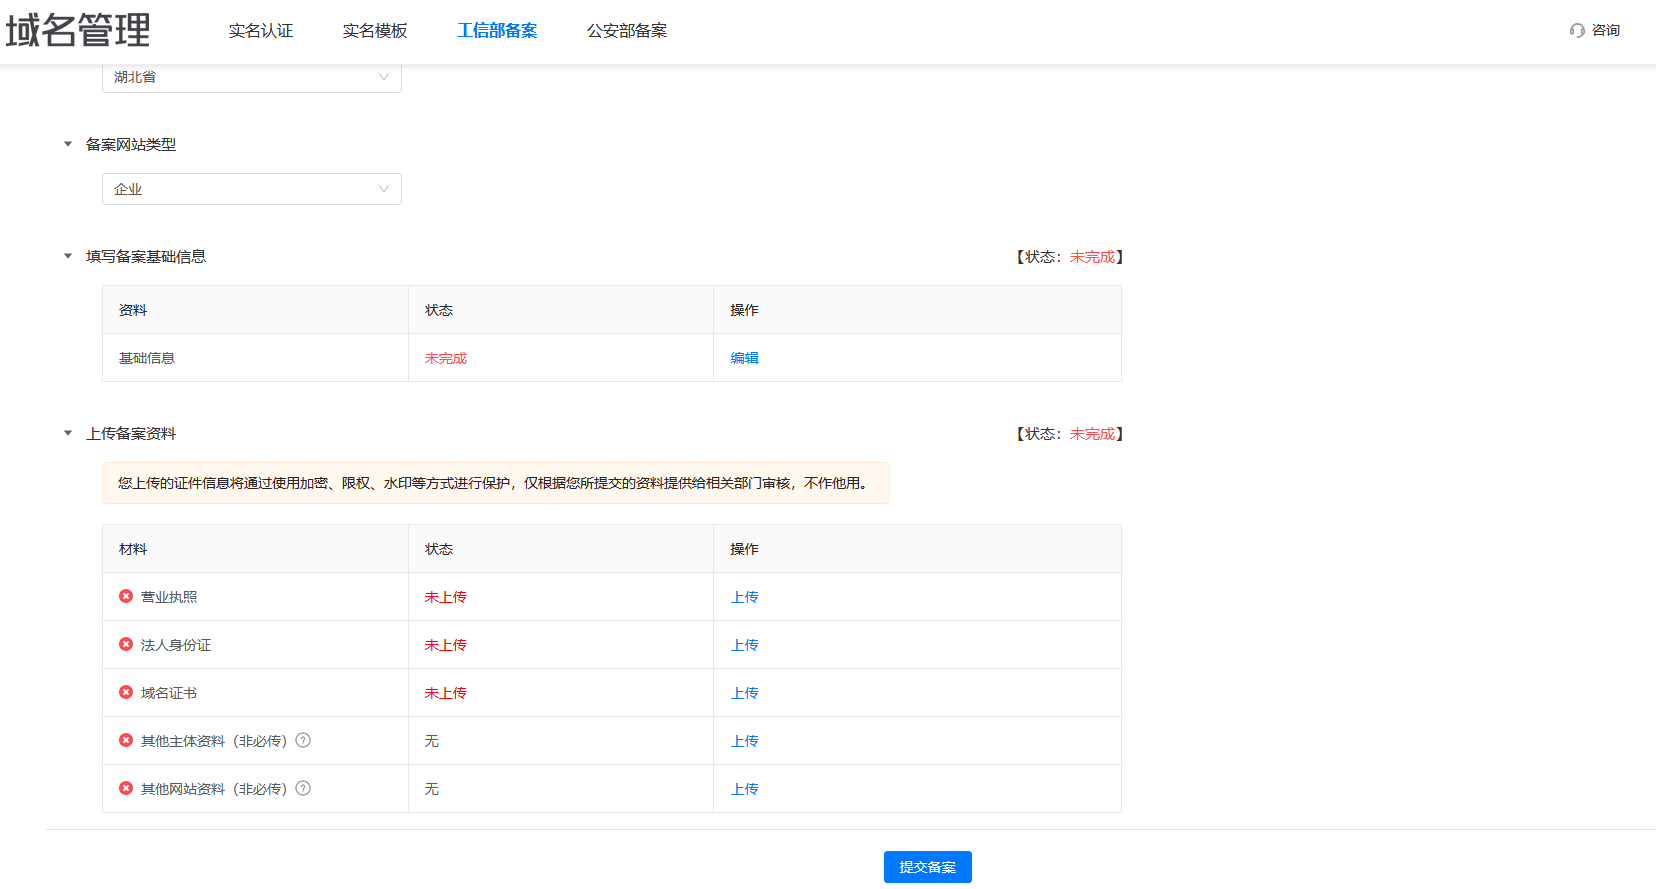1656x889 pixels.
Task: Upload 其他主体资料 file
Action: coord(745,741)
